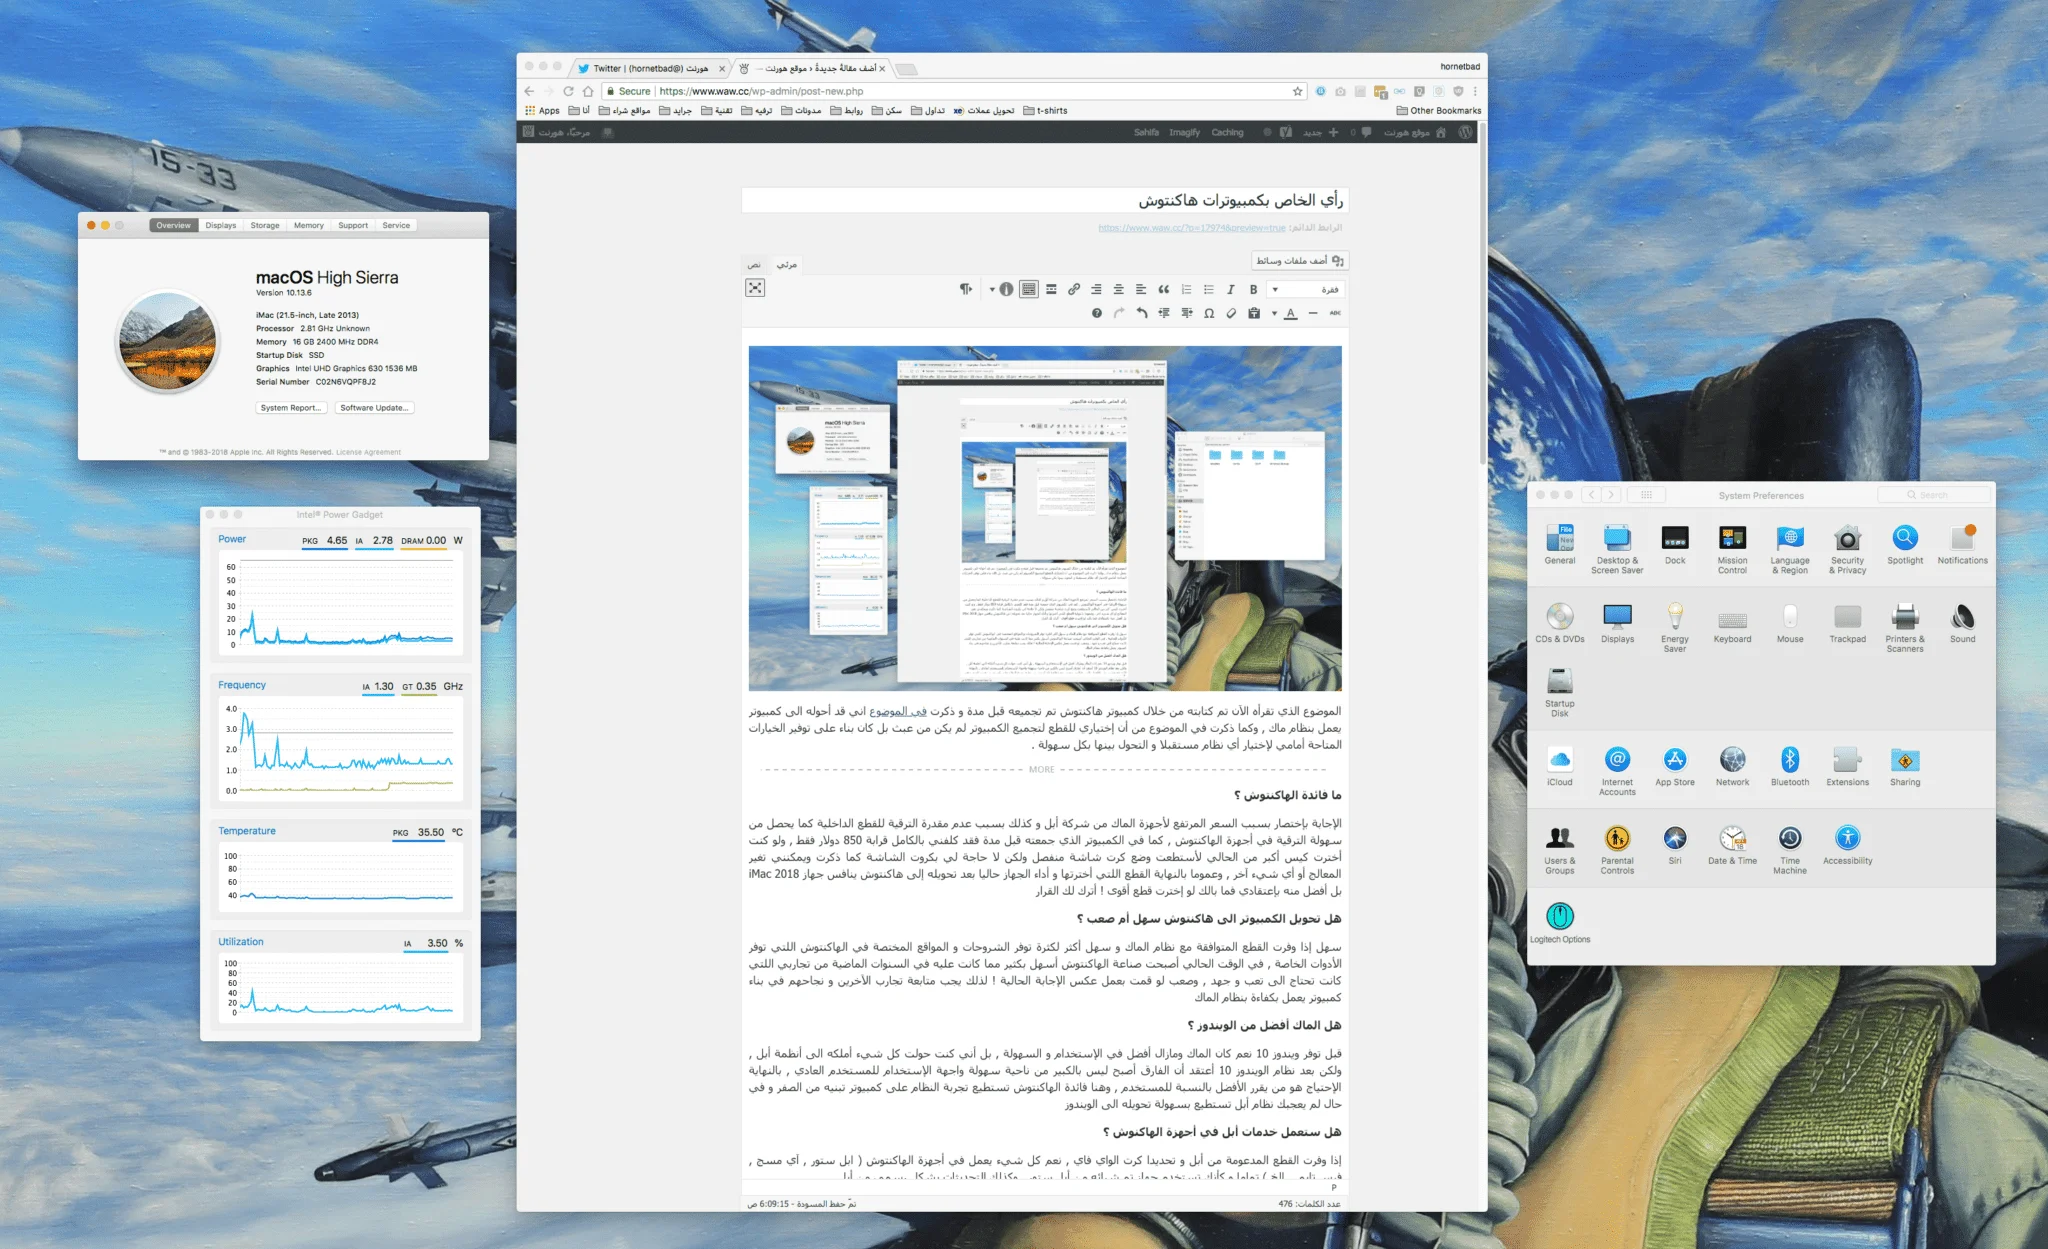Toggle Bold formatting in the editor toolbar

(x=1253, y=289)
